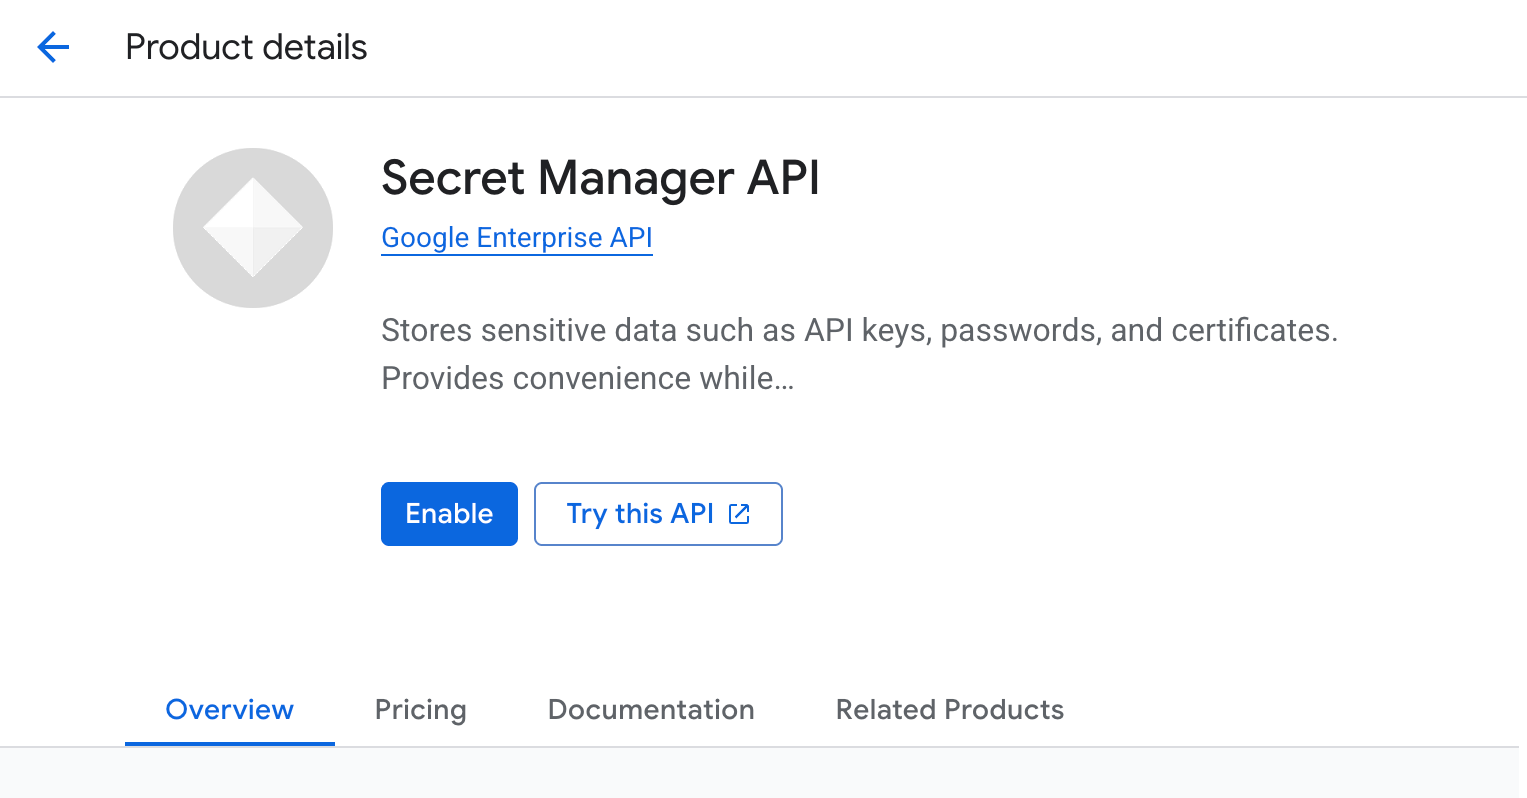
Task: Switch to the Pricing tab
Action: (420, 709)
